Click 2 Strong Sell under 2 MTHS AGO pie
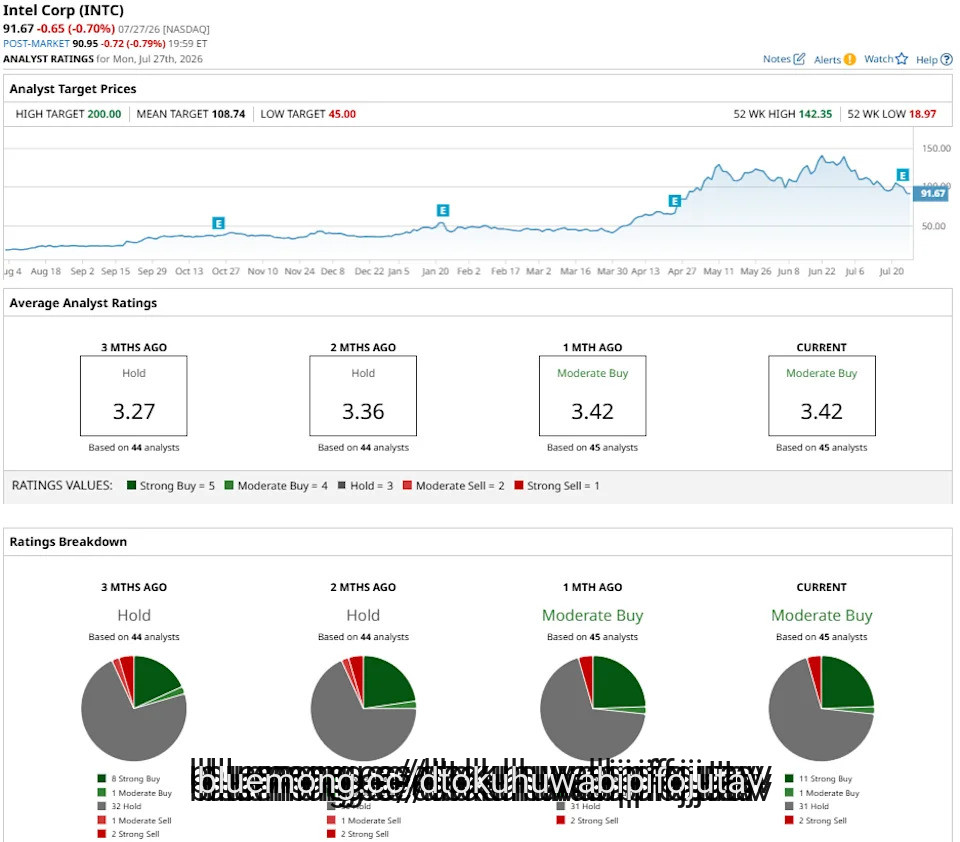Viewport: 960px width, 842px height. (358, 834)
